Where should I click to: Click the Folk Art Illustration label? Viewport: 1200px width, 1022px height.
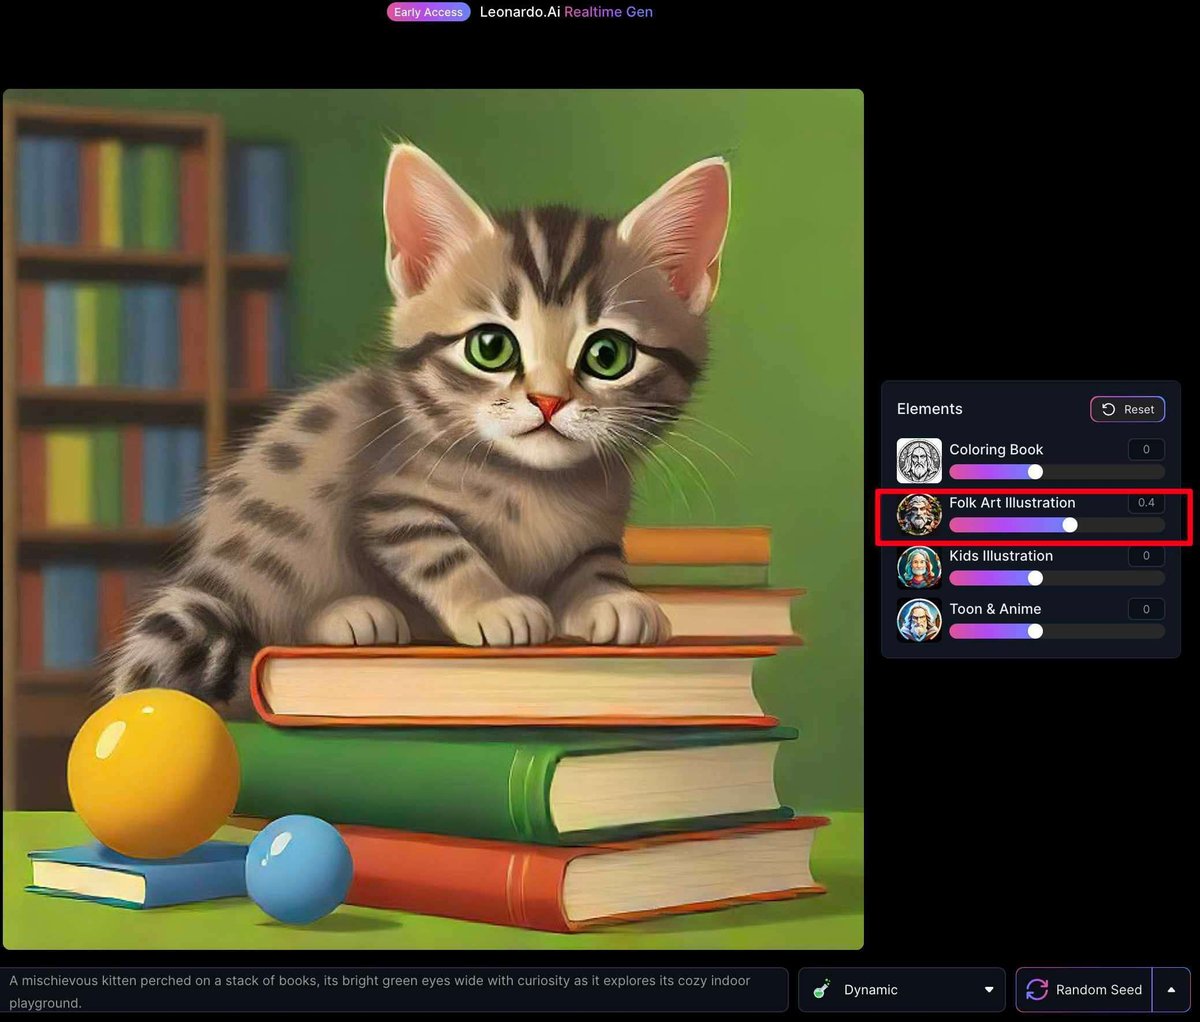(1012, 502)
